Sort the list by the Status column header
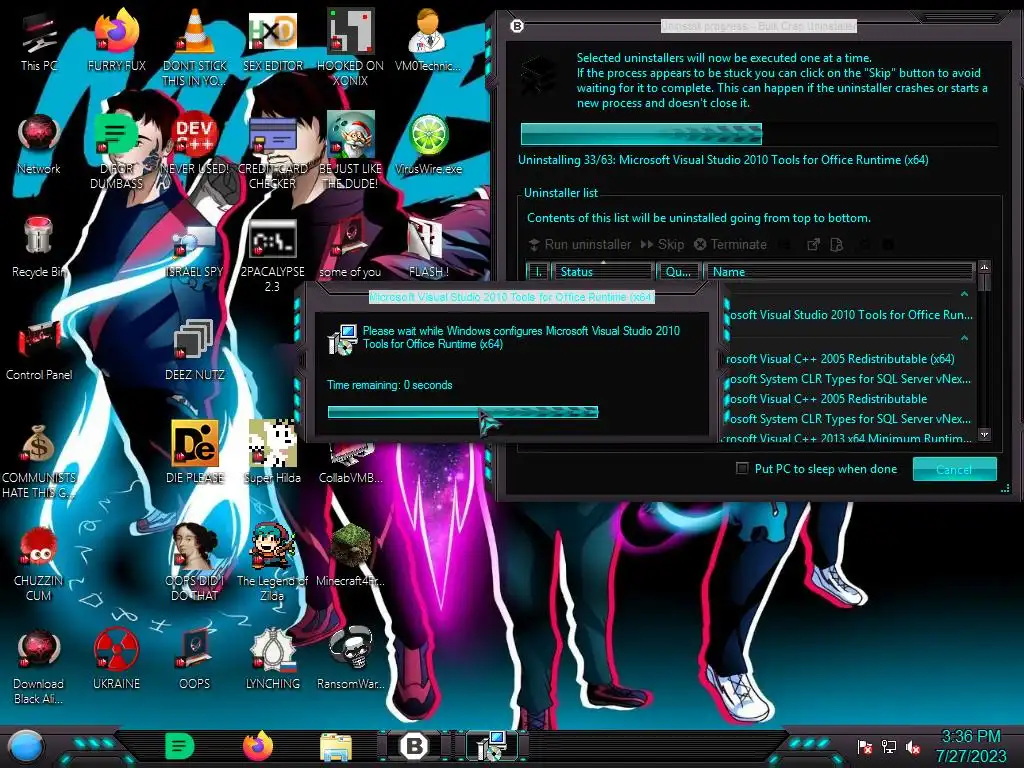Image resolution: width=1024 pixels, height=768 pixels. click(603, 272)
